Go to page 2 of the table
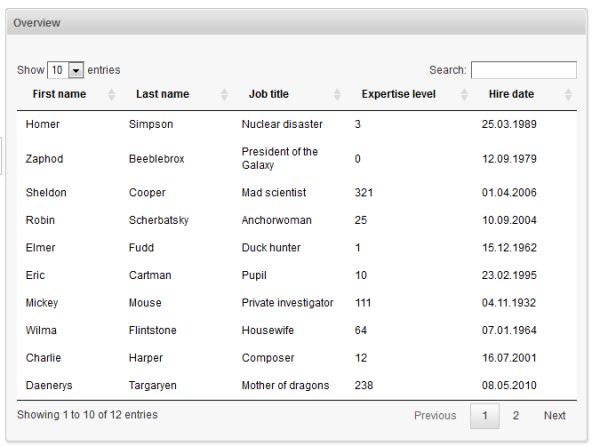 click(x=515, y=415)
